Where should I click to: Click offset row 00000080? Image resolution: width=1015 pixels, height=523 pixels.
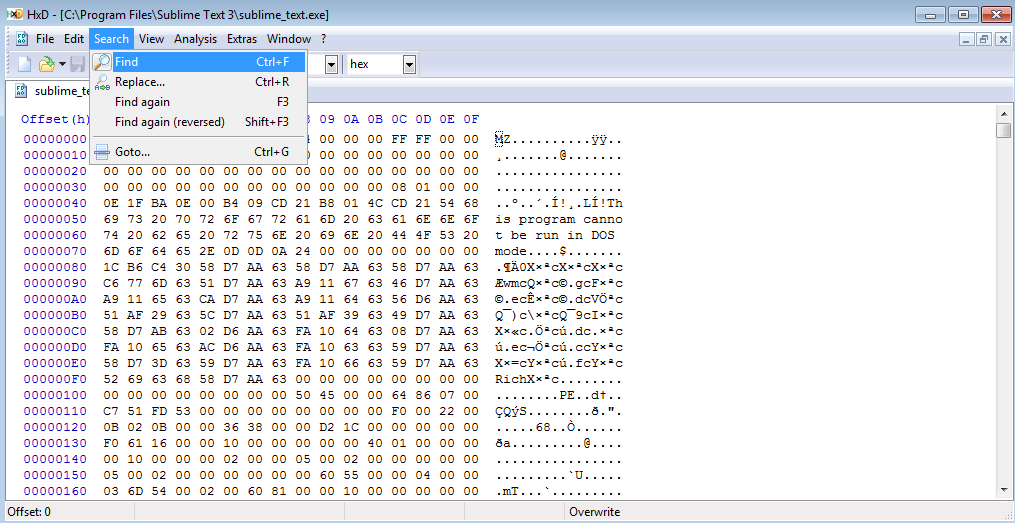[55, 267]
